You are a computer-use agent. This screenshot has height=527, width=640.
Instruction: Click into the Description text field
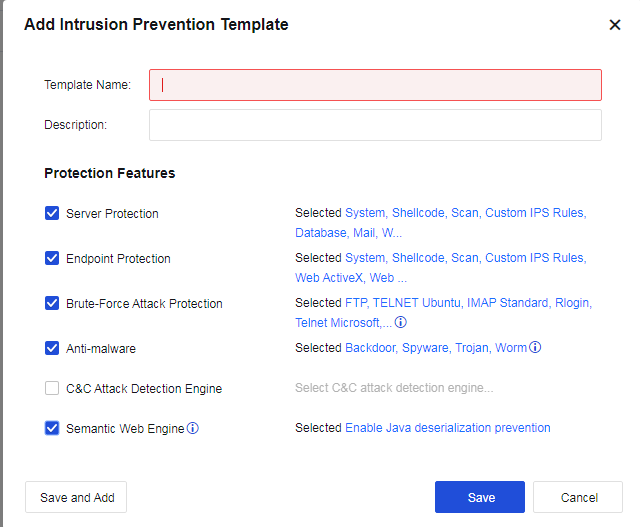coord(375,125)
